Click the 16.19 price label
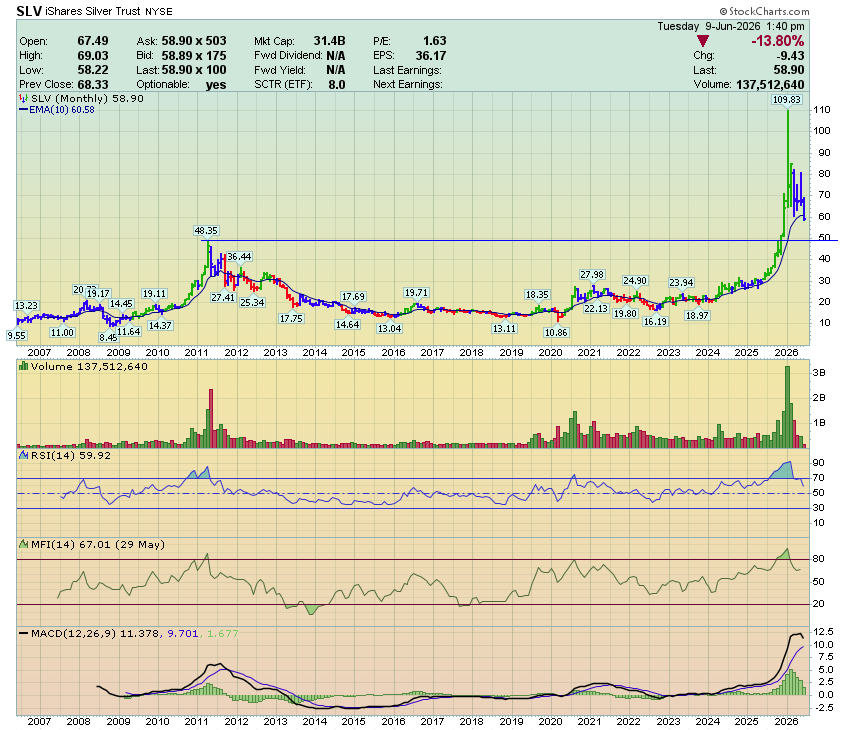Screen dimensions: 850x730 [x=655, y=322]
